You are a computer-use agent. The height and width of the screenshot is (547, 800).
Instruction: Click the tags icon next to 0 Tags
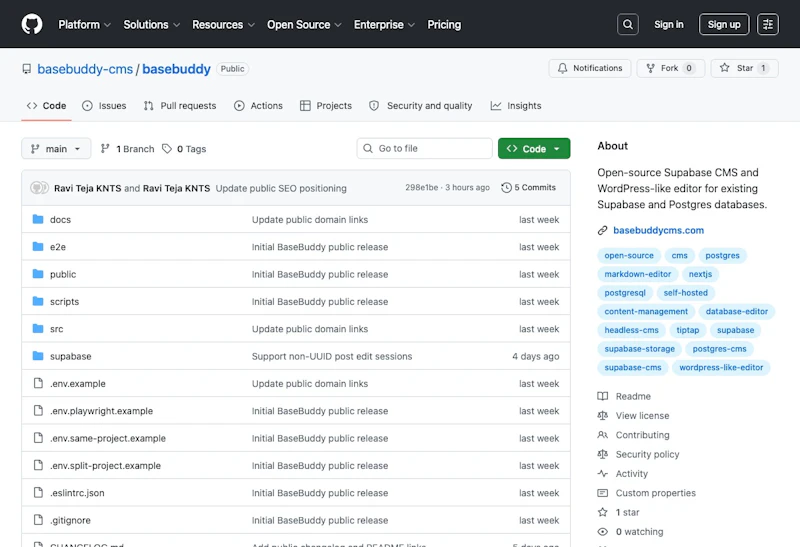[167, 148]
